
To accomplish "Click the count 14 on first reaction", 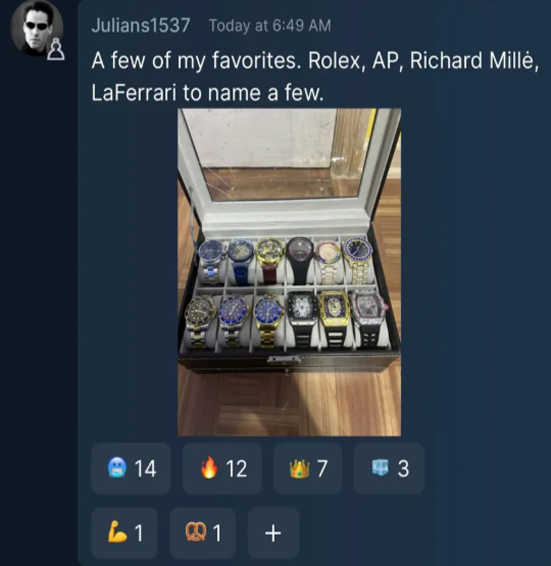I will pyautogui.click(x=145, y=469).
